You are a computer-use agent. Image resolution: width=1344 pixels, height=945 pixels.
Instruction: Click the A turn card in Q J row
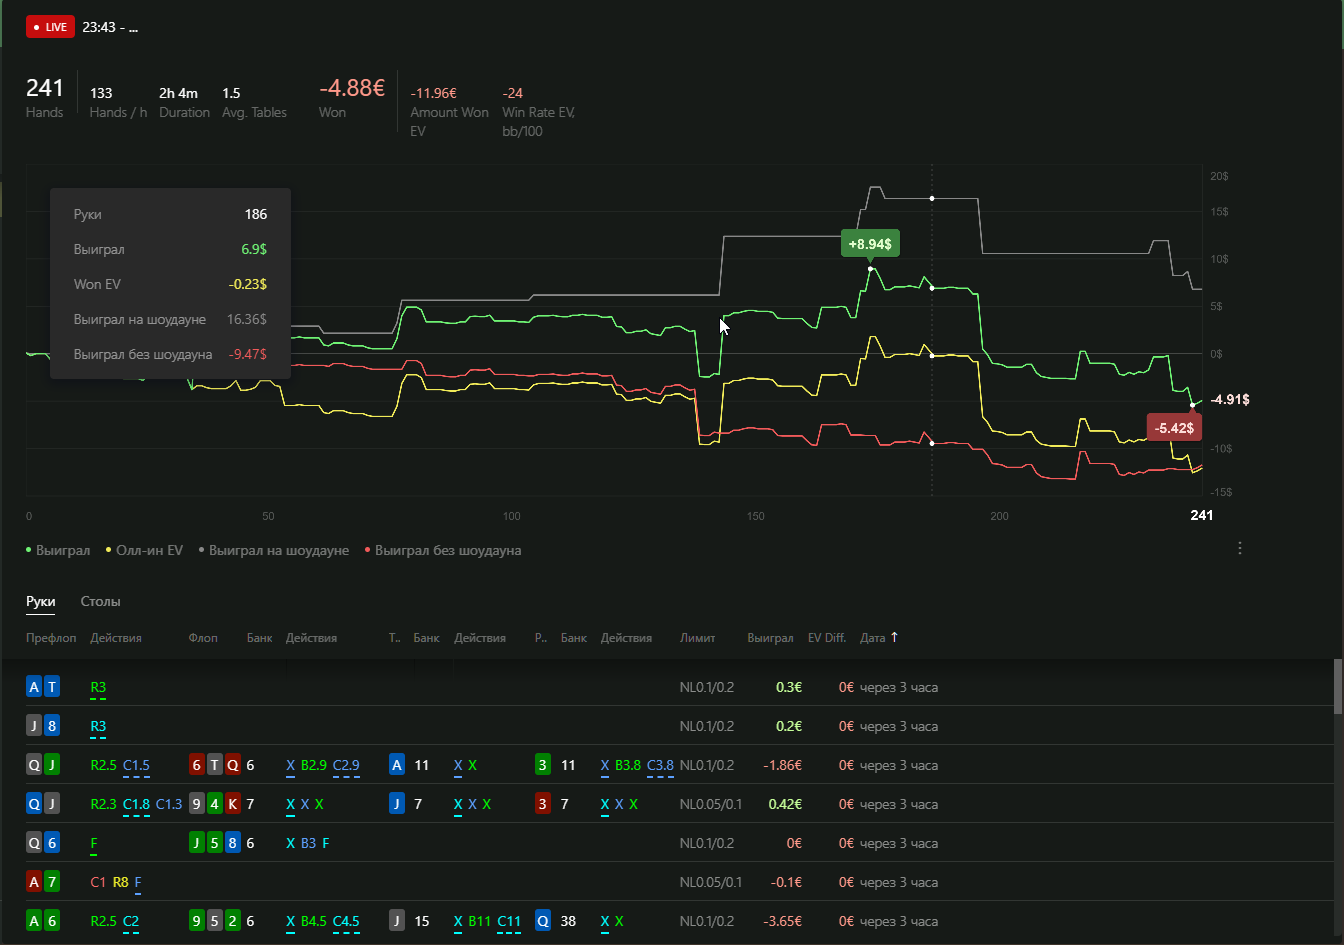click(x=397, y=765)
